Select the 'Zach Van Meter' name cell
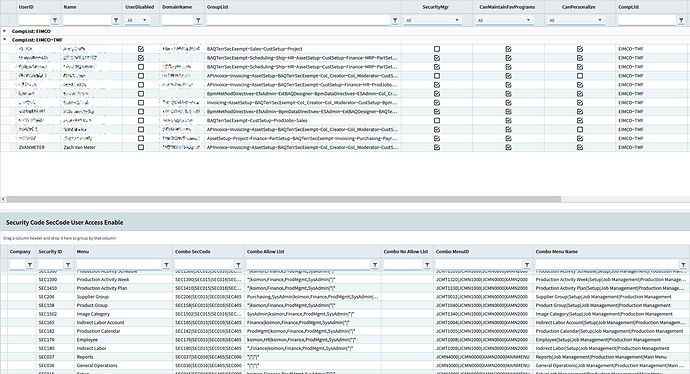The height and width of the screenshot is (374, 690). point(92,147)
